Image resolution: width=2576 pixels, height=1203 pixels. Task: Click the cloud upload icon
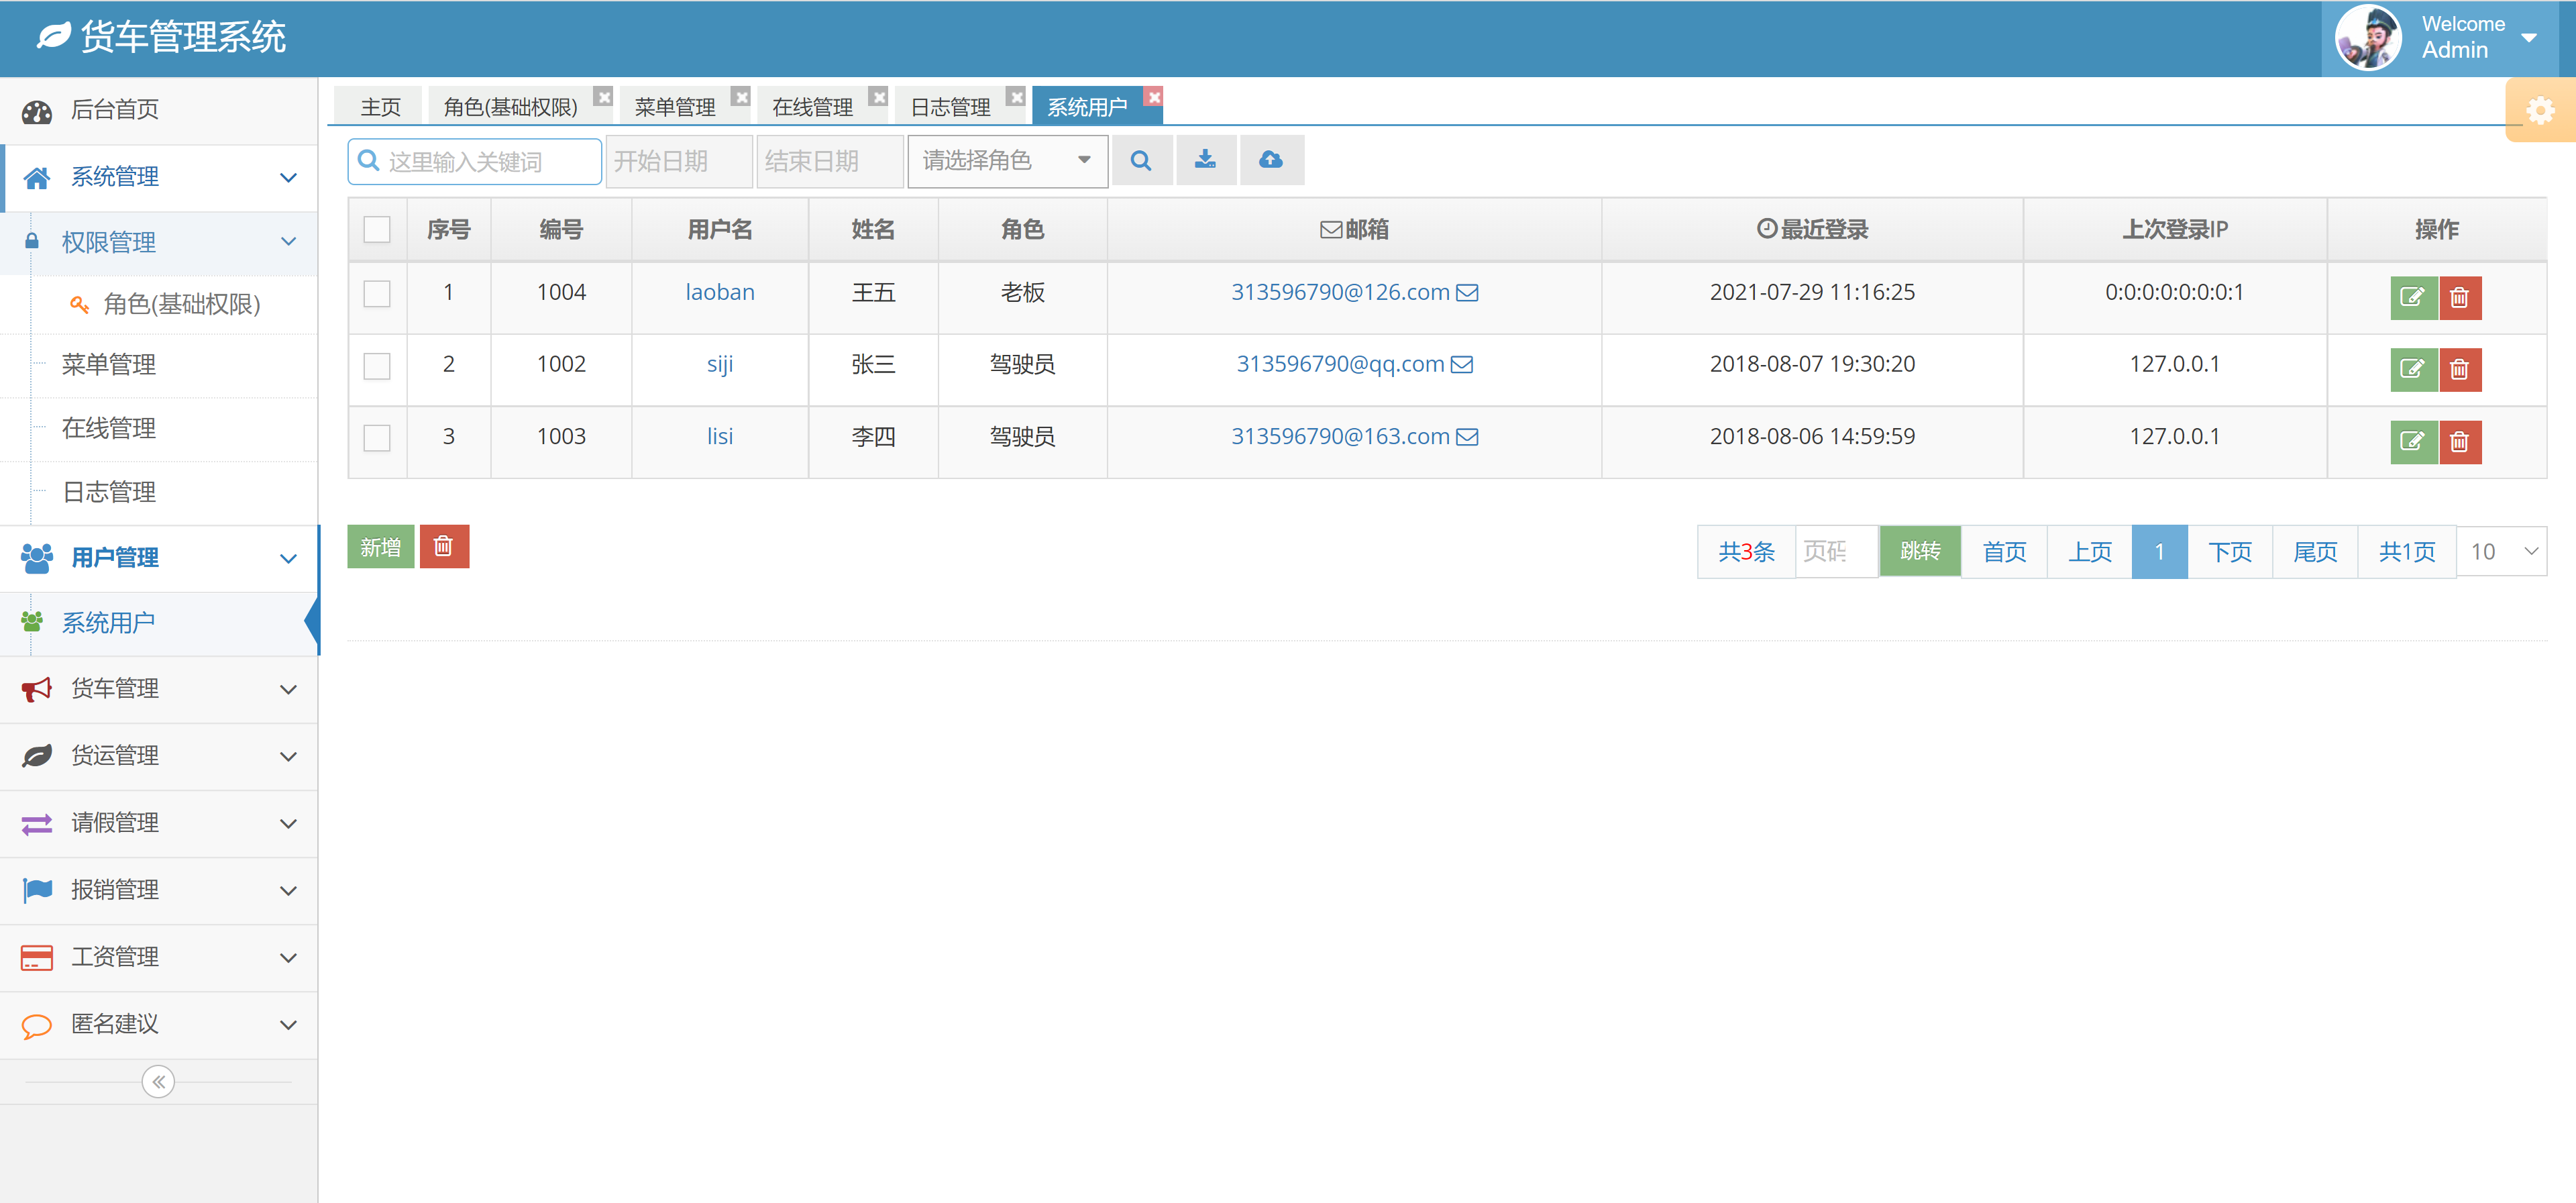[1271, 160]
